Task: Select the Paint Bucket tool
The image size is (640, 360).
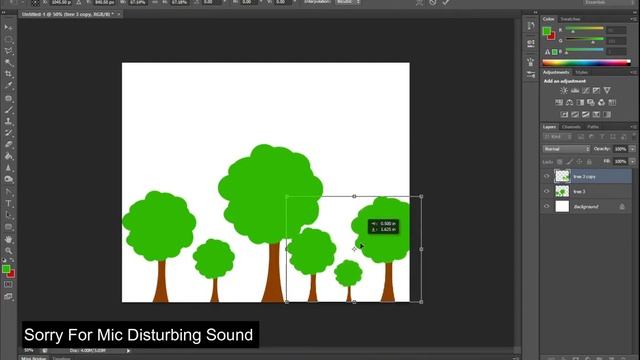Action: click(8, 156)
